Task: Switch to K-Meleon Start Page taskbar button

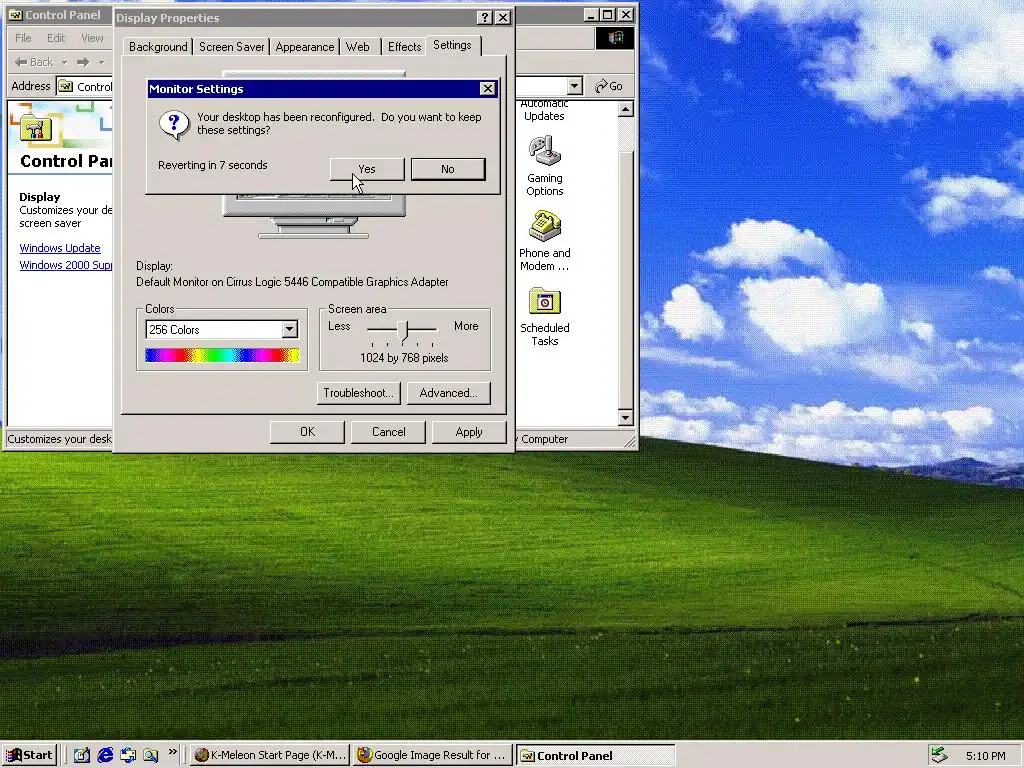Action: [270, 756]
